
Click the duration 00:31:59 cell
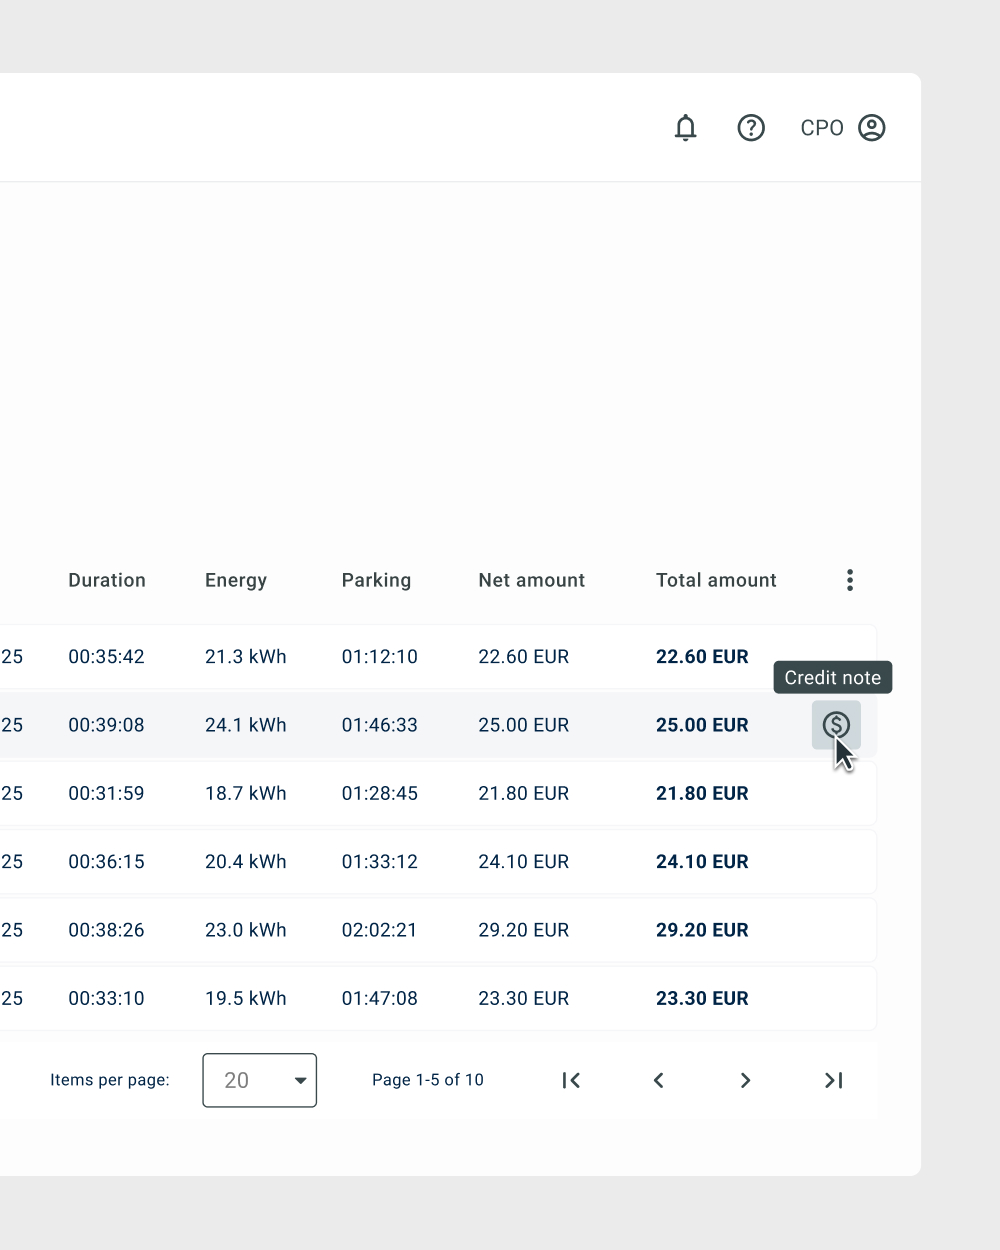(x=106, y=793)
